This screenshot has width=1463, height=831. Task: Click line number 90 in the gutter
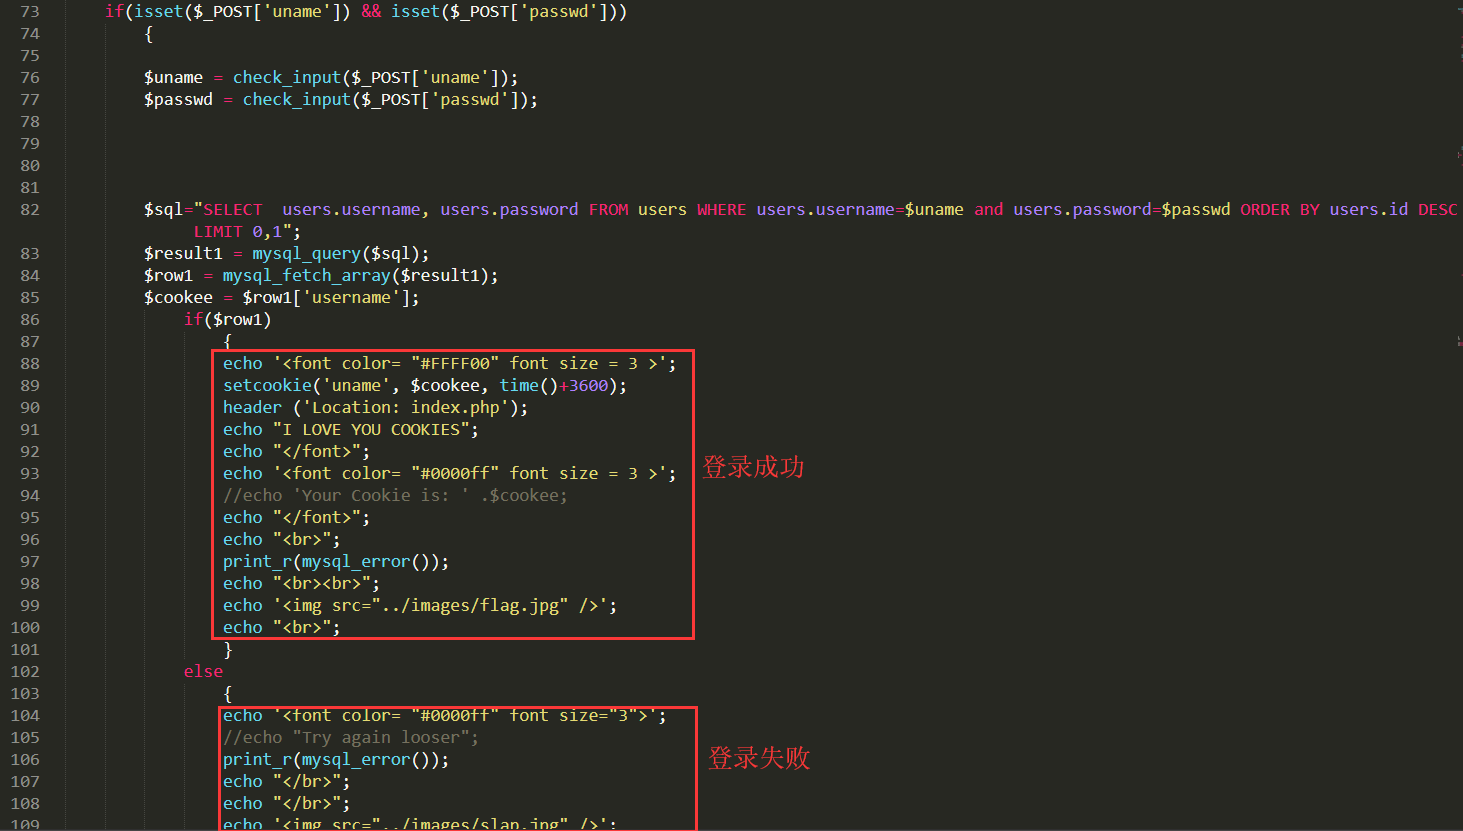pyautogui.click(x=30, y=408)
